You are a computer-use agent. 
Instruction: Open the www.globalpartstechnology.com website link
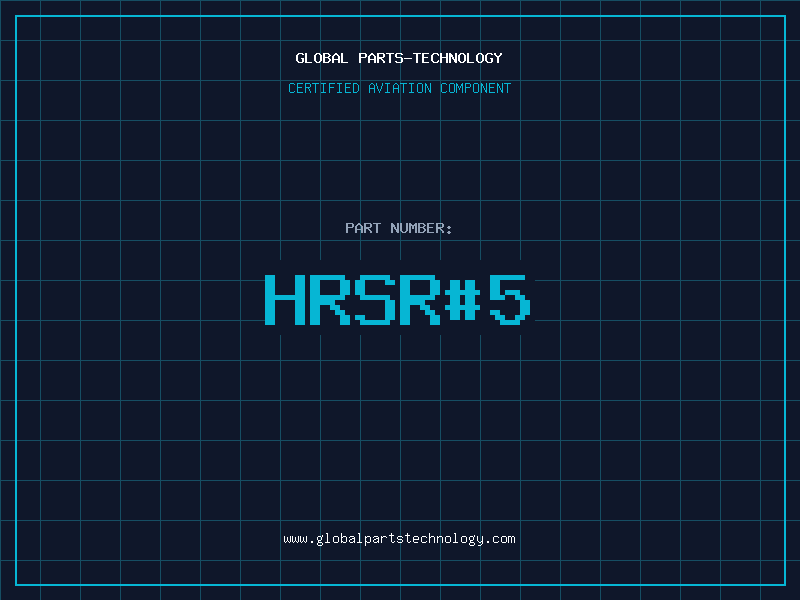tap(399, 539)
